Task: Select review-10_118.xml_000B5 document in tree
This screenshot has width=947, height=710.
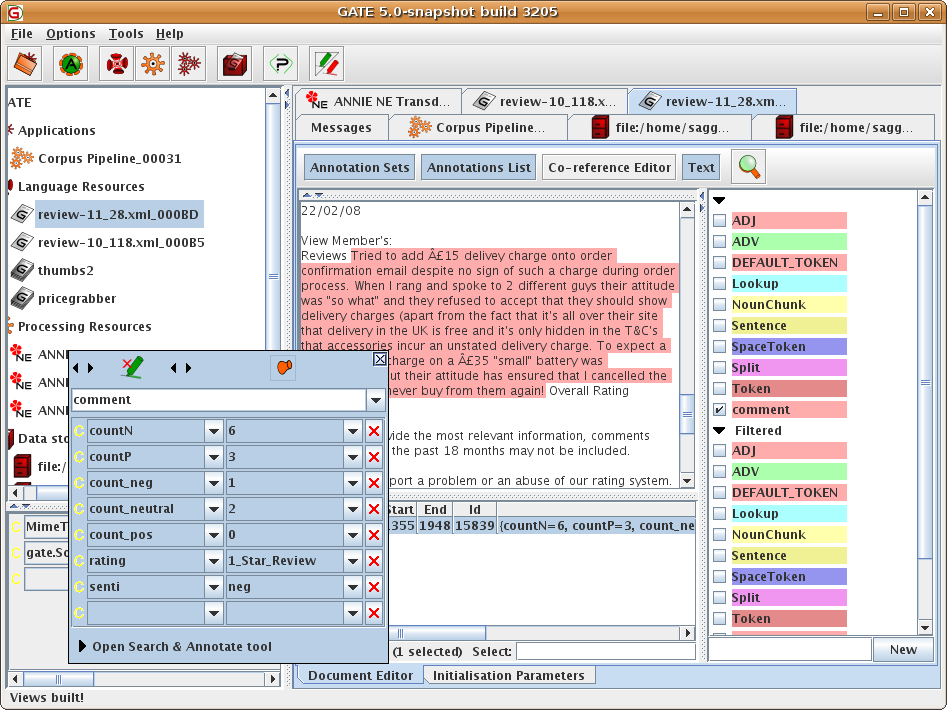Action: [x=121, y=243]
